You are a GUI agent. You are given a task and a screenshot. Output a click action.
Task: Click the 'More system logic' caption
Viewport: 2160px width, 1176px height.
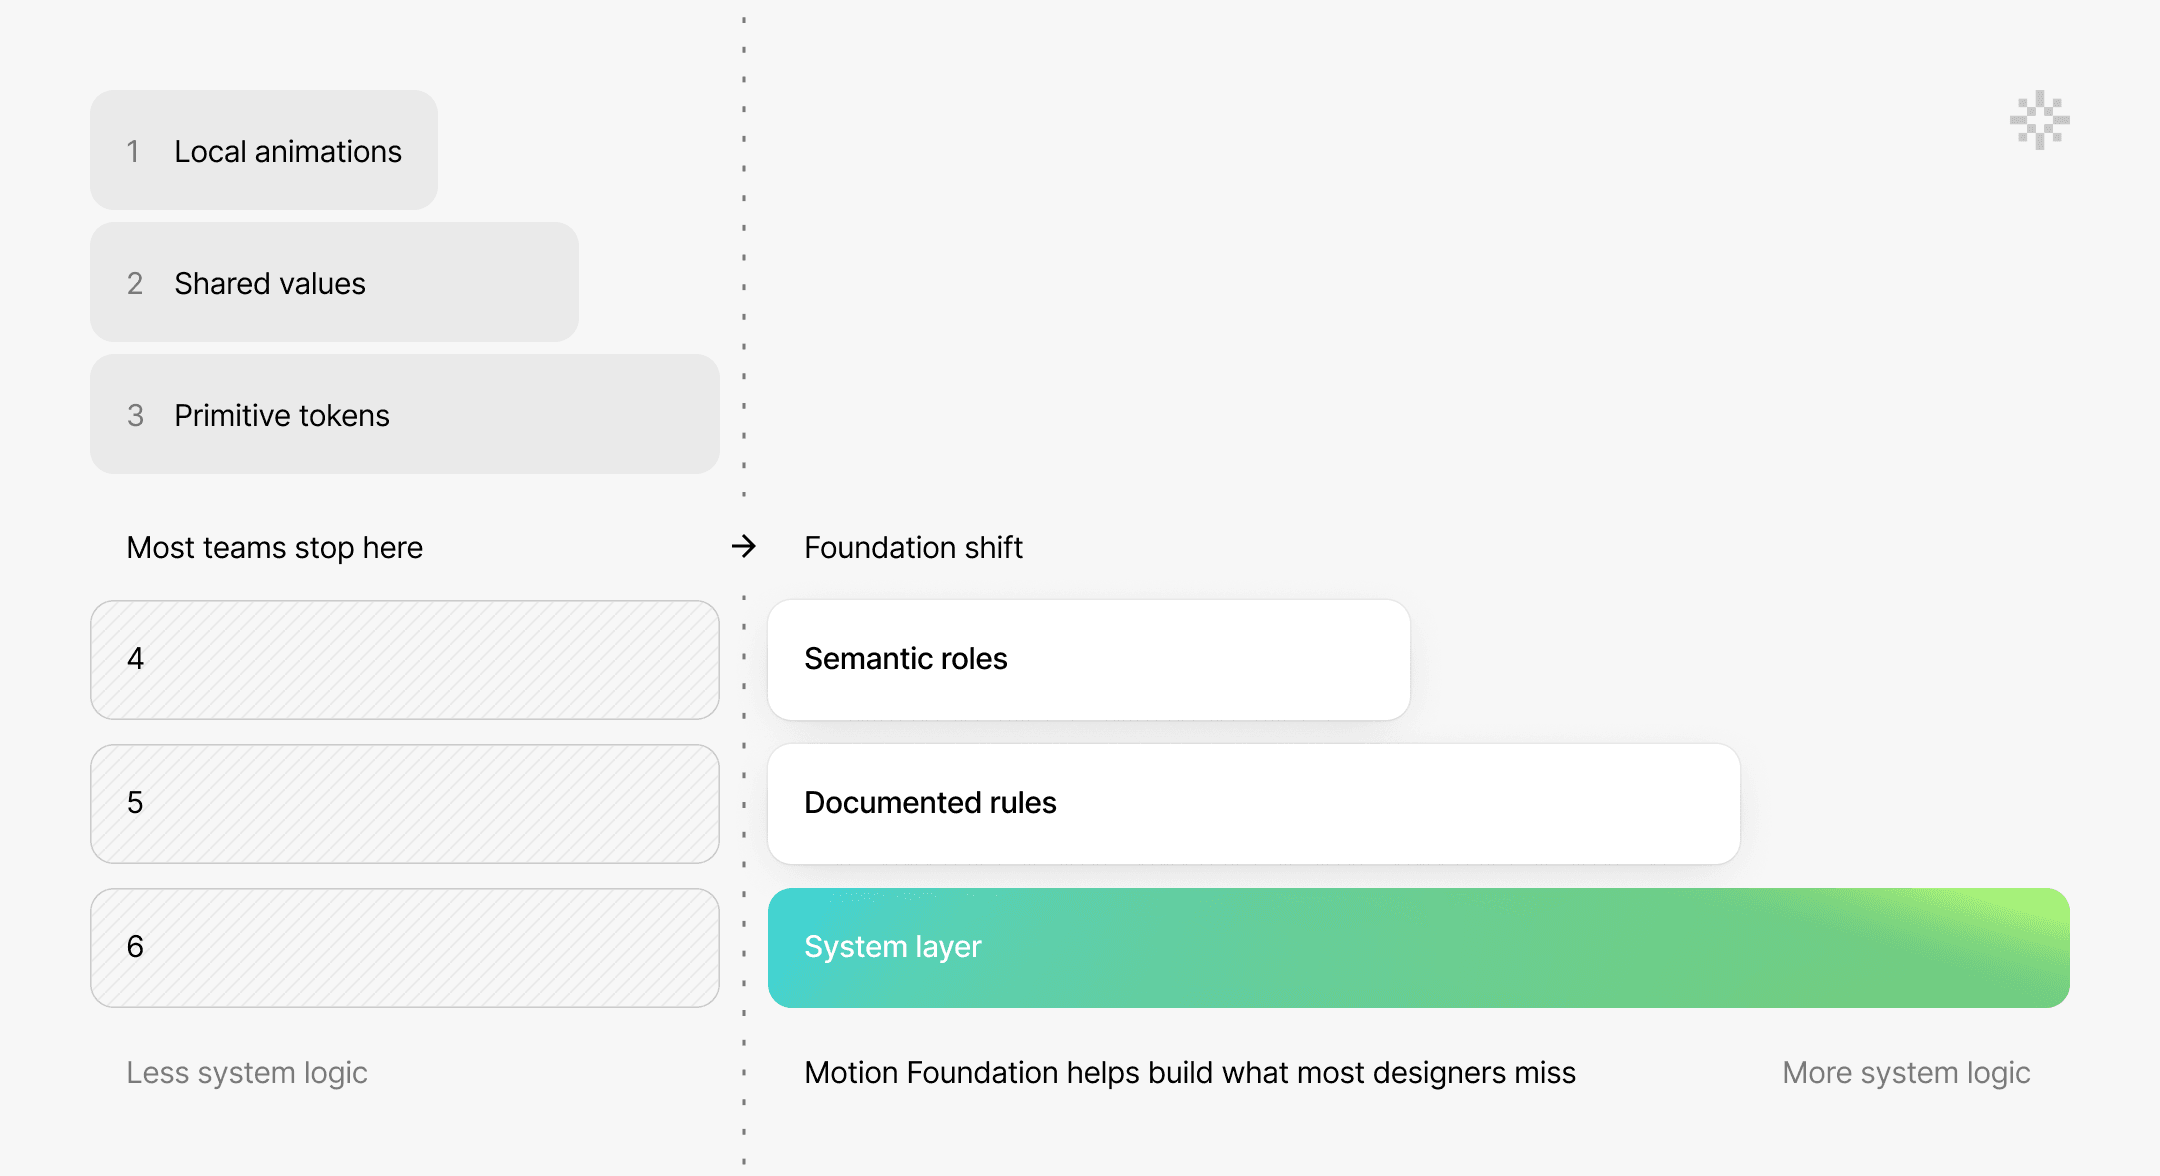click(x=1906, y=1073)
